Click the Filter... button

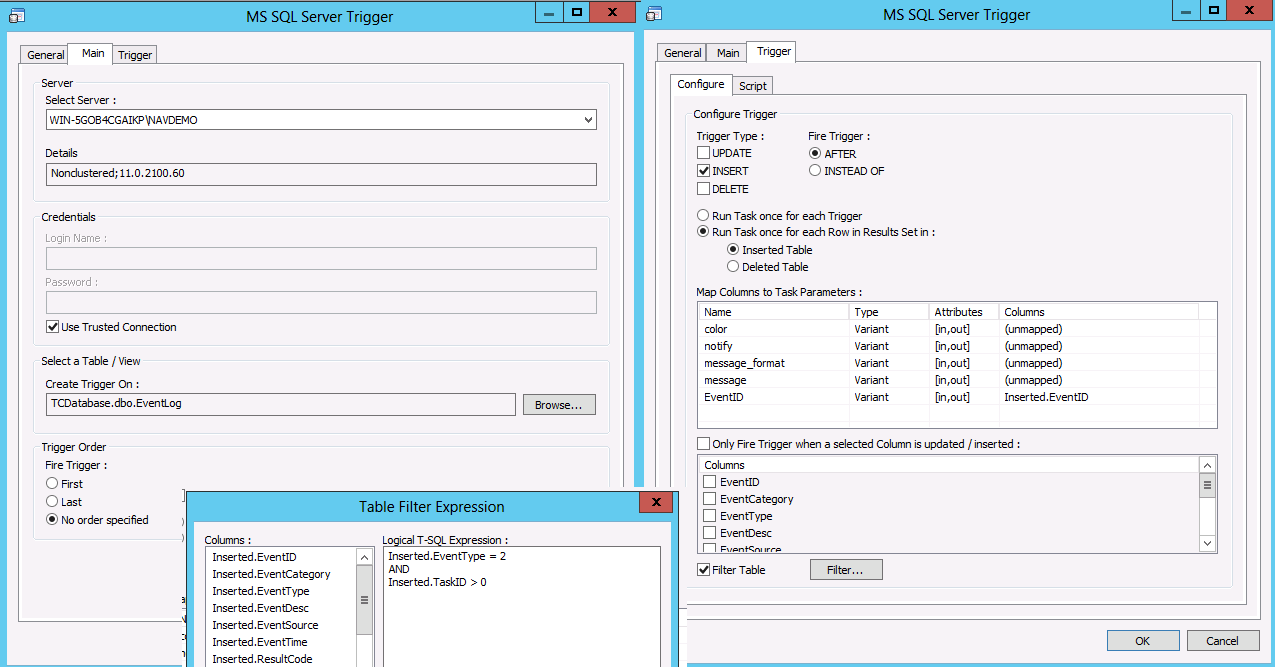846,570
